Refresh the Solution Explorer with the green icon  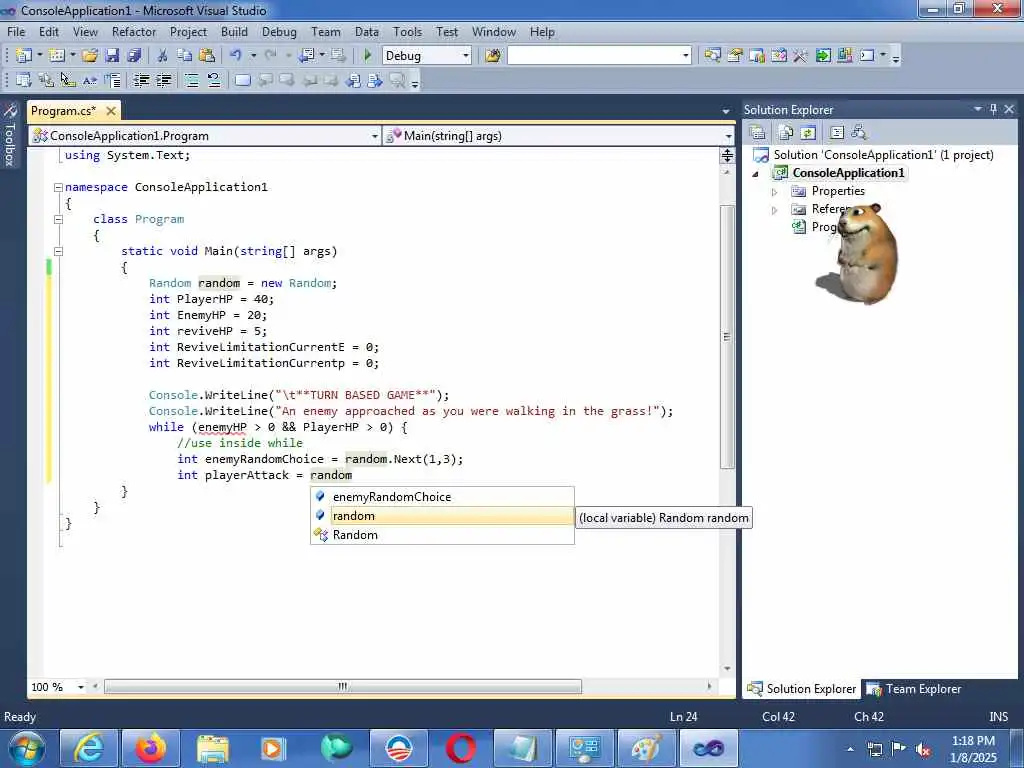tap(808, 133)
